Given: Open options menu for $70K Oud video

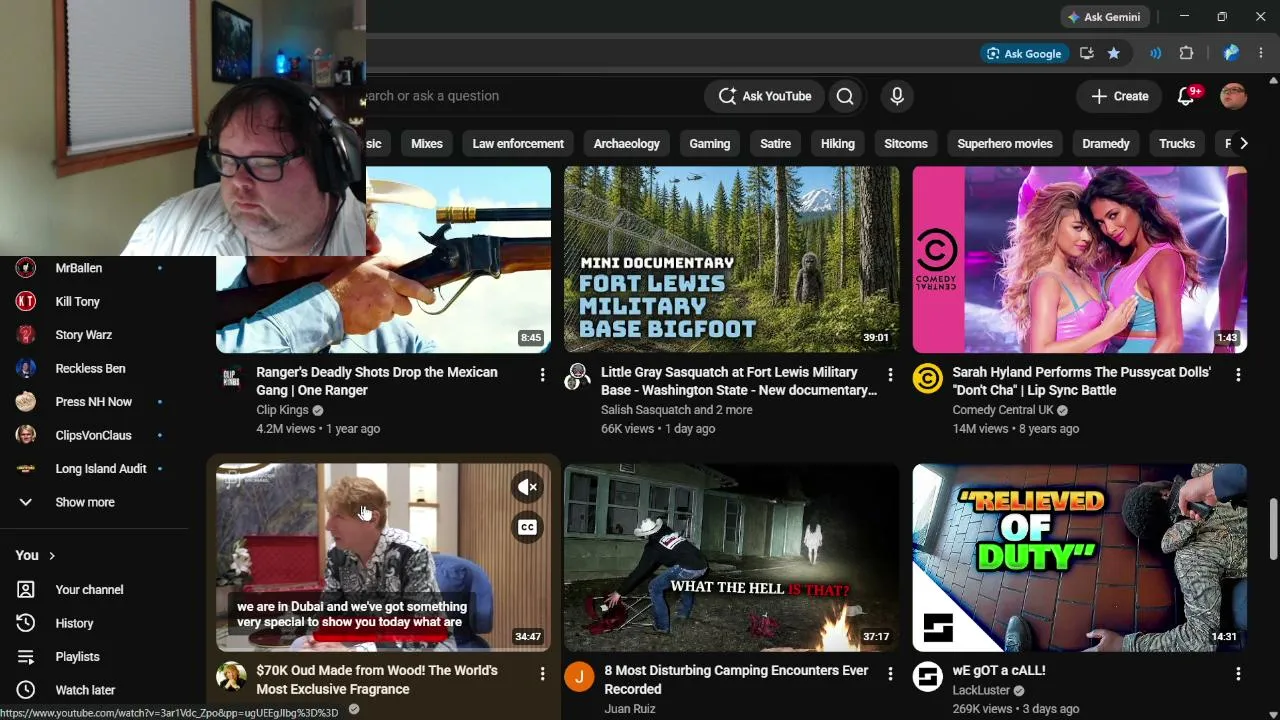Looking at the screenshot, I should (543, 675).
